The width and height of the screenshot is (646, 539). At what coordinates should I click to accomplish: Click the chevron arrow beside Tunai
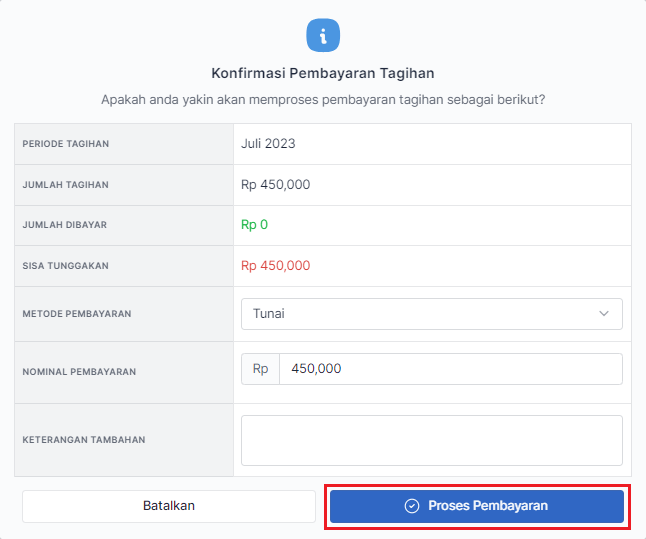click(604, 314)
